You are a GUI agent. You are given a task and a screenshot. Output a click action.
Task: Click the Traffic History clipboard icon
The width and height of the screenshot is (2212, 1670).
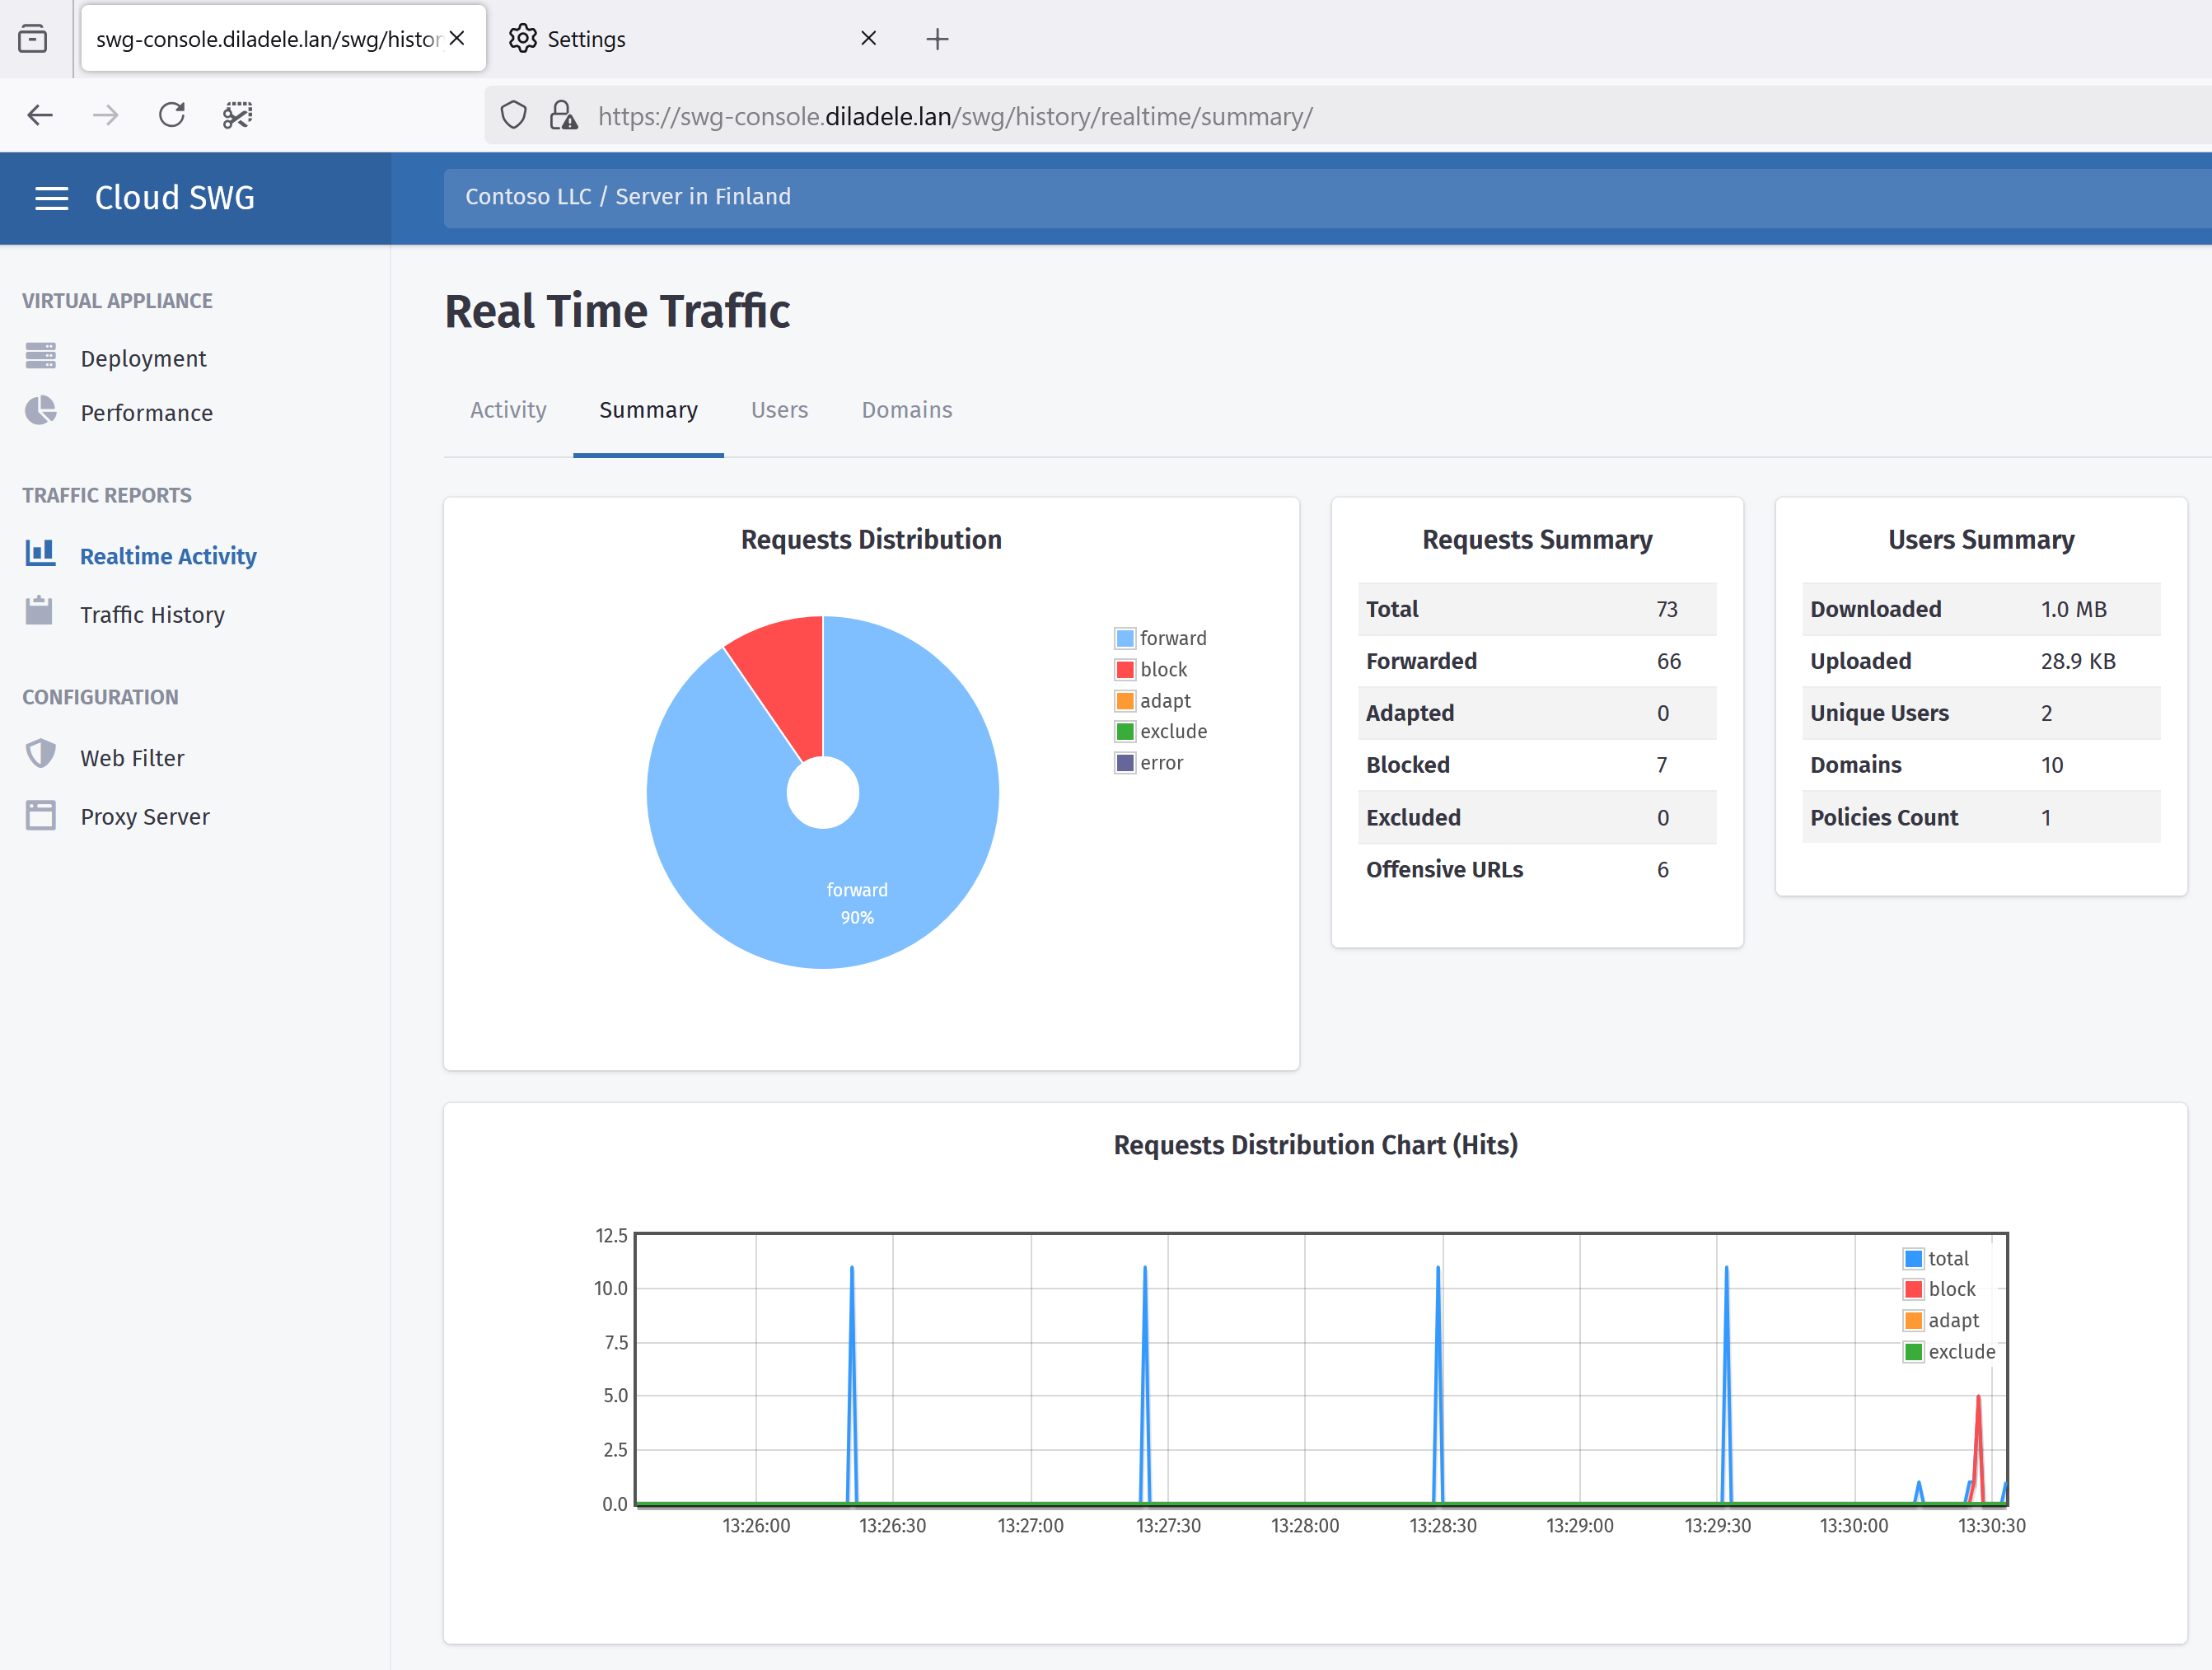point(39,611)
